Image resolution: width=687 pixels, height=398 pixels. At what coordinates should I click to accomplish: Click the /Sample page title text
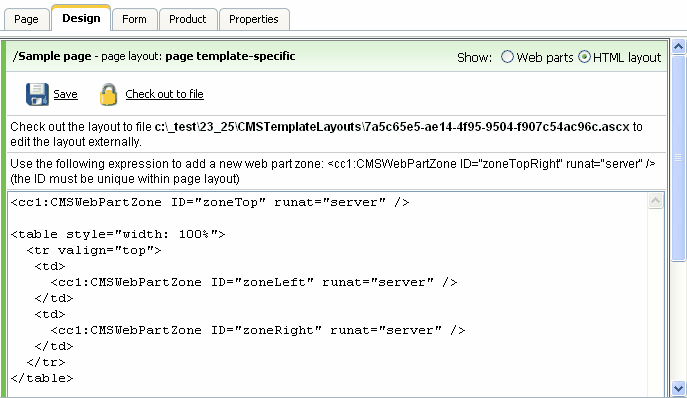pos(52,57)
